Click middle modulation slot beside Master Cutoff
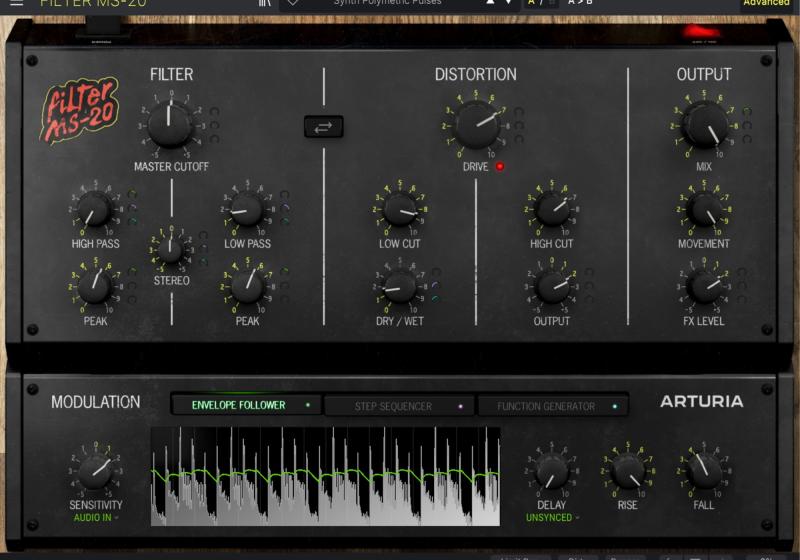Screen dimensions: 800x560 click(x=214, y=125)
